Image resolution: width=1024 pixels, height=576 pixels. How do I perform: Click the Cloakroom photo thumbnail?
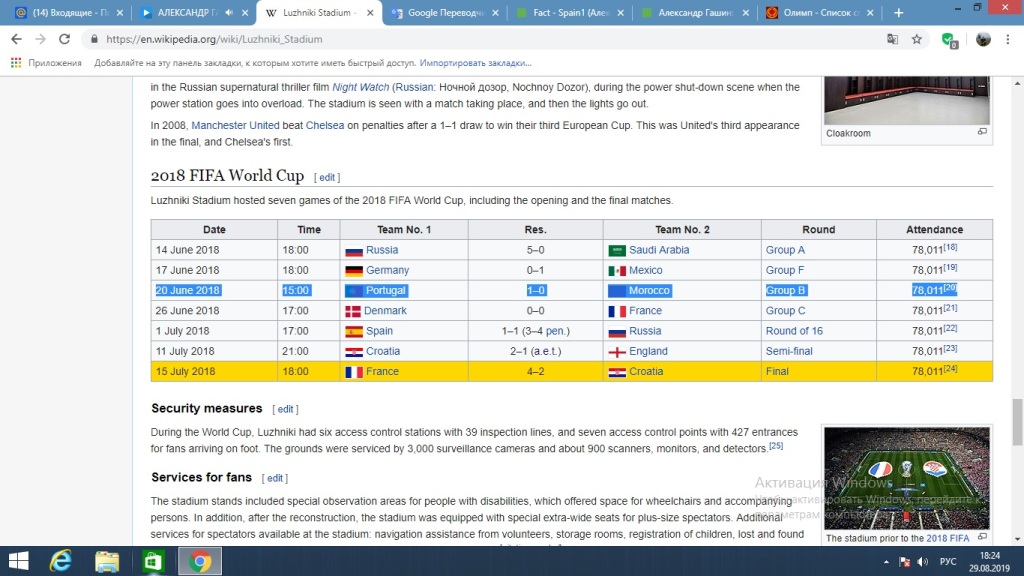(906, 100)
